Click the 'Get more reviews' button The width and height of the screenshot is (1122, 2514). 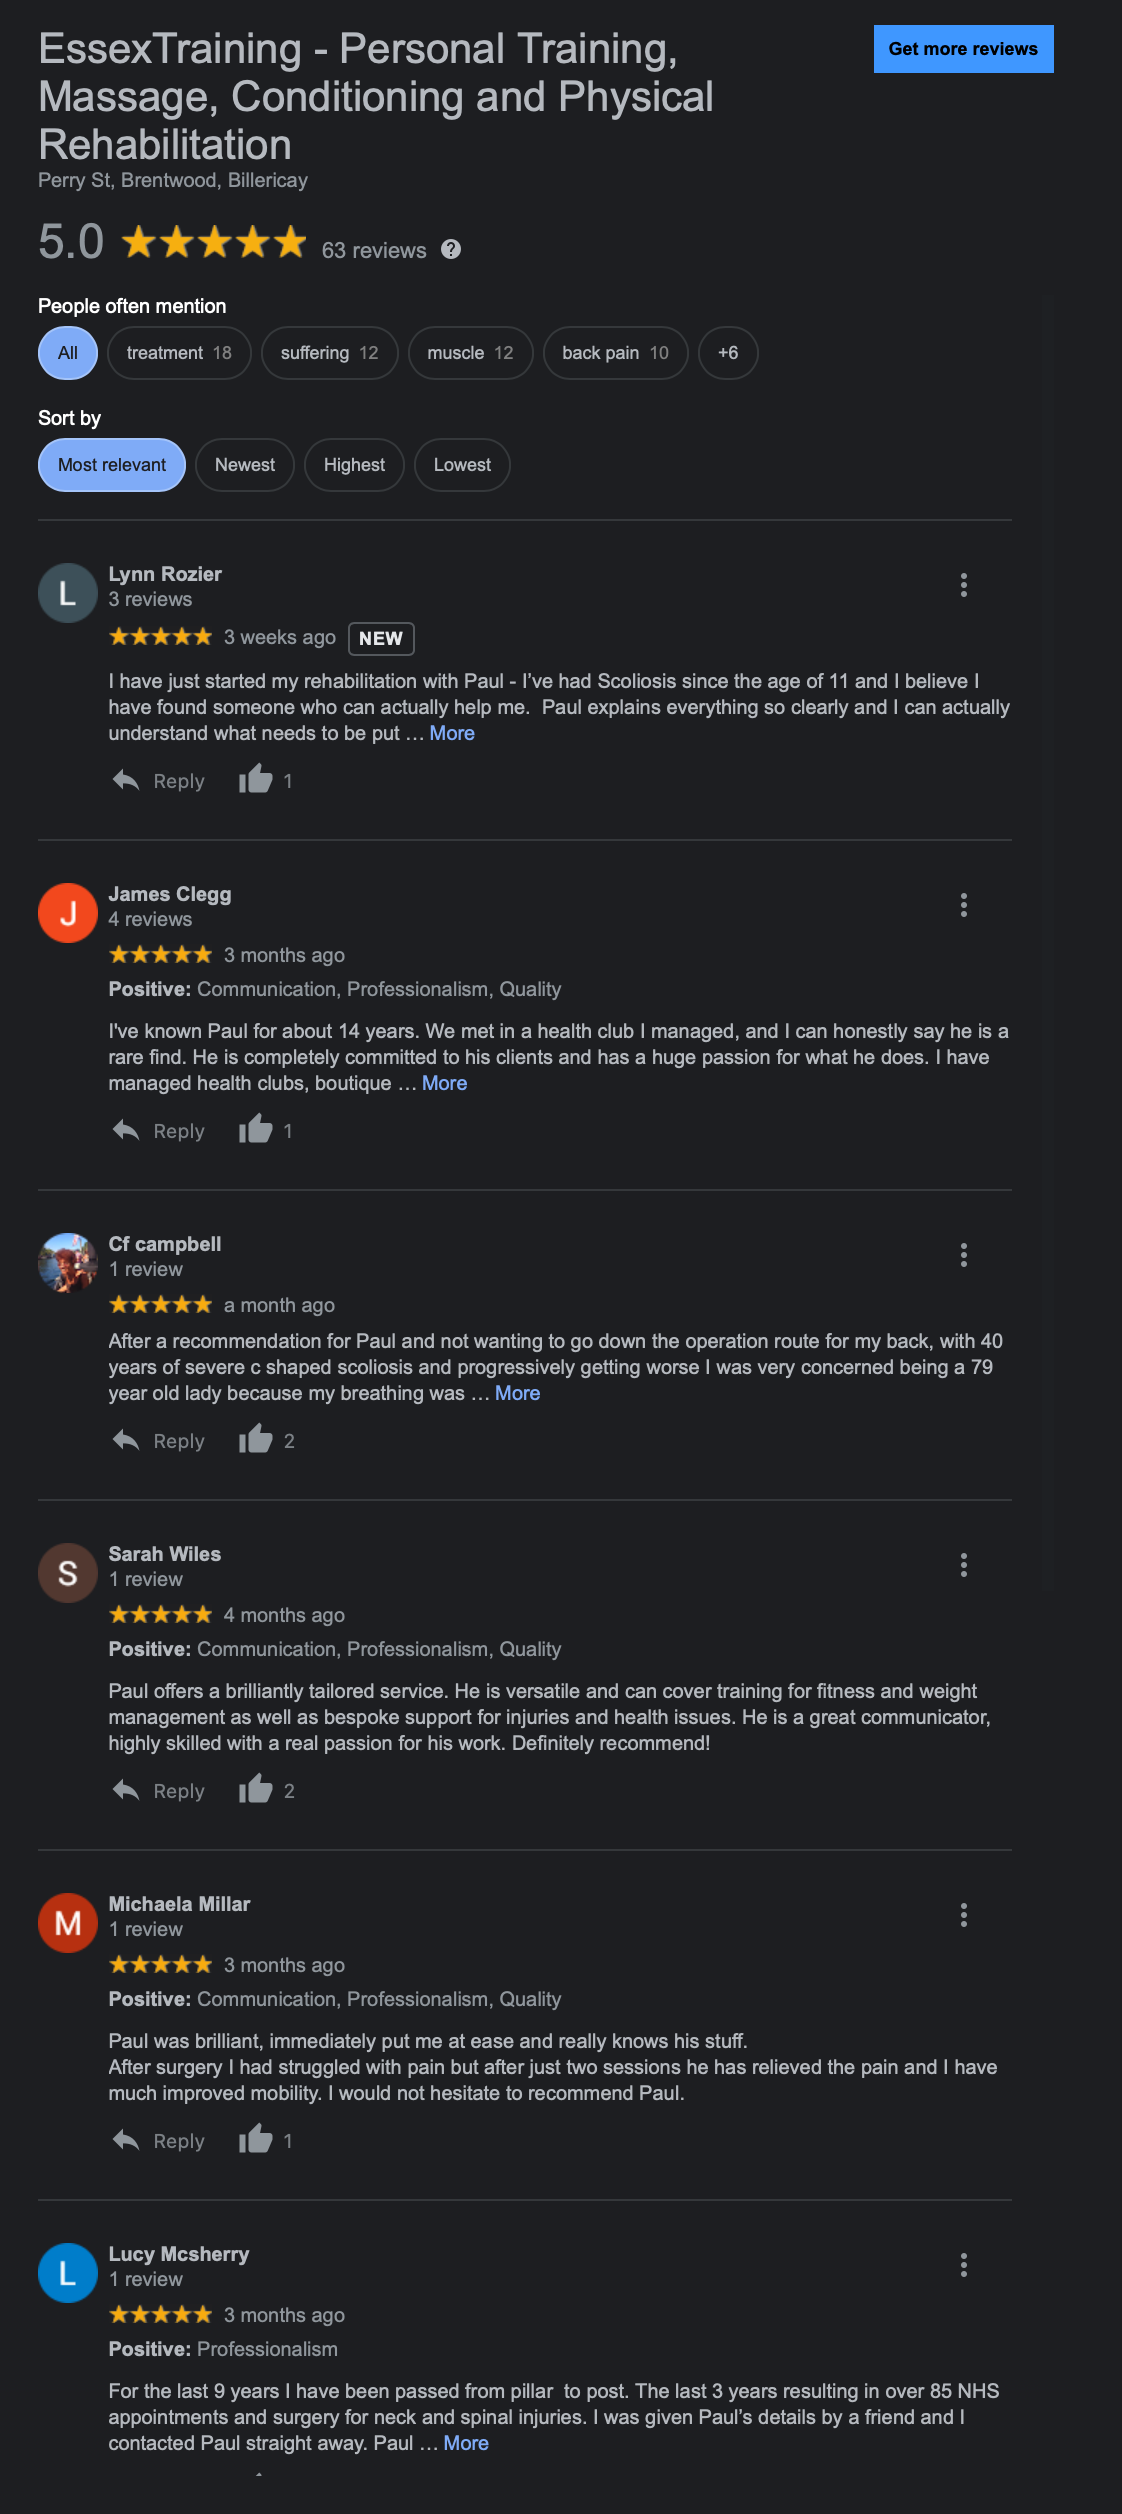click(963, 49)
